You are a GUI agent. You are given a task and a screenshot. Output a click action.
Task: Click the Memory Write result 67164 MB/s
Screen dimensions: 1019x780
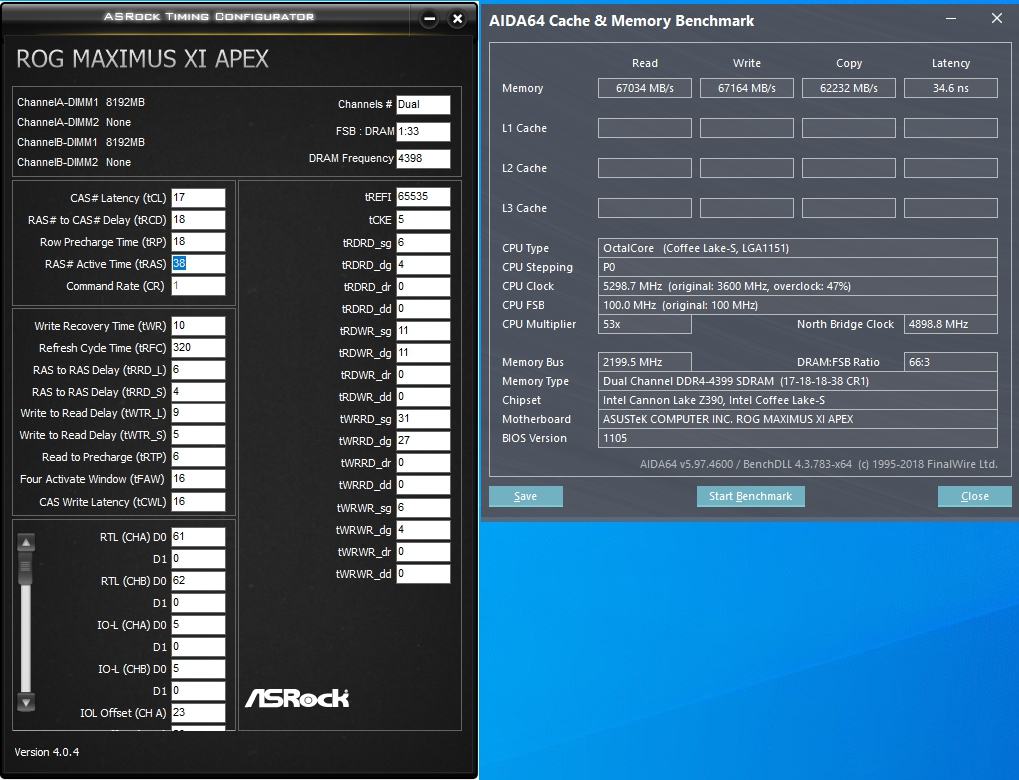747,88
